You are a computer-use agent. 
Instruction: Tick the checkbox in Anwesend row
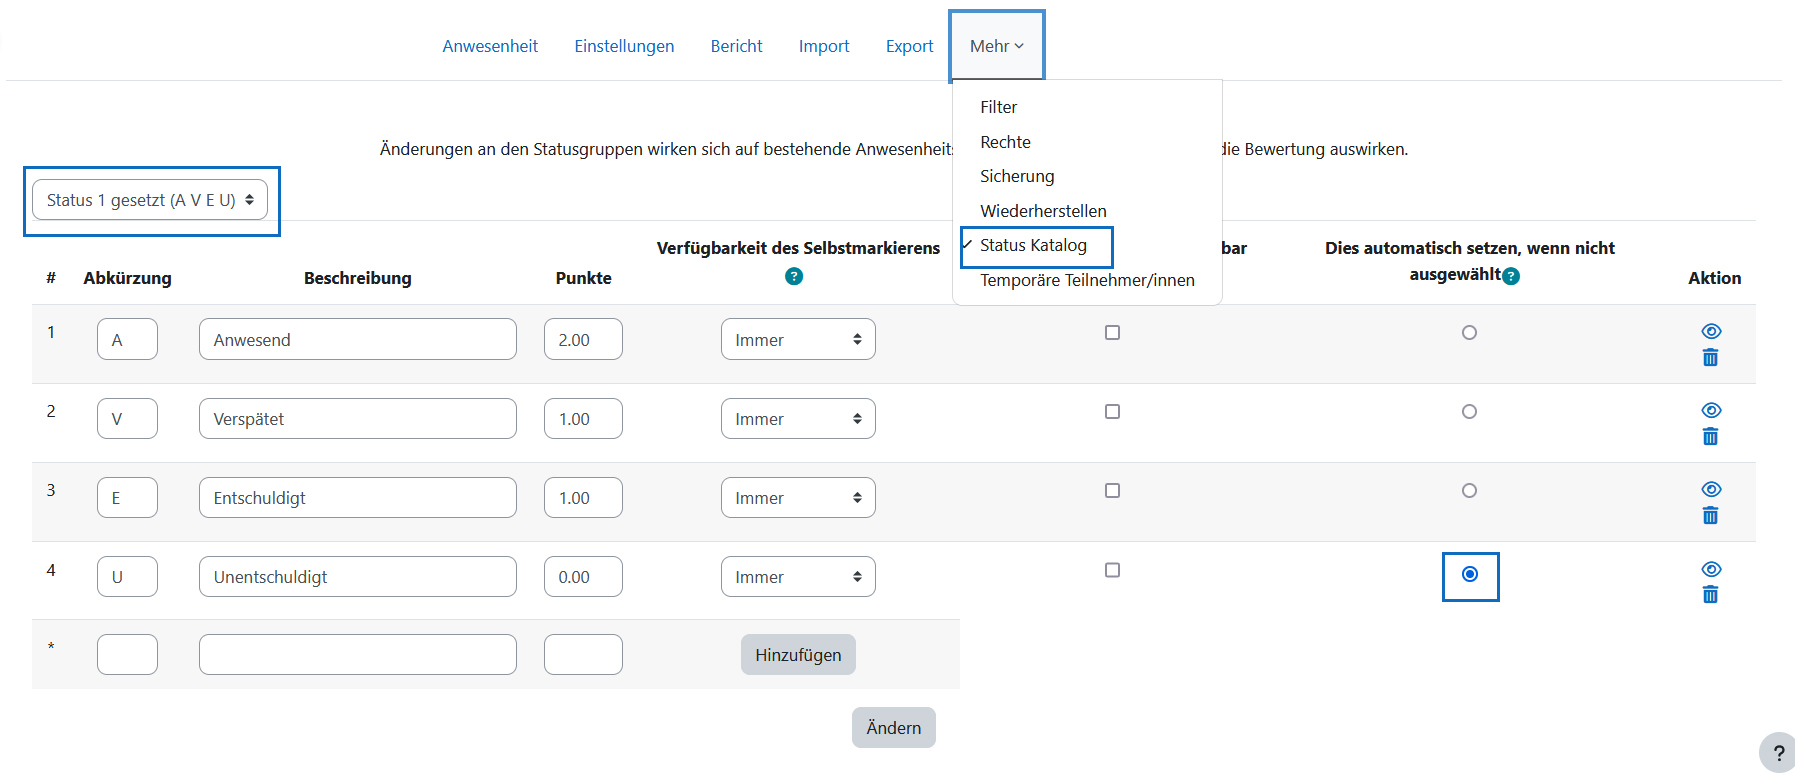1112,332
